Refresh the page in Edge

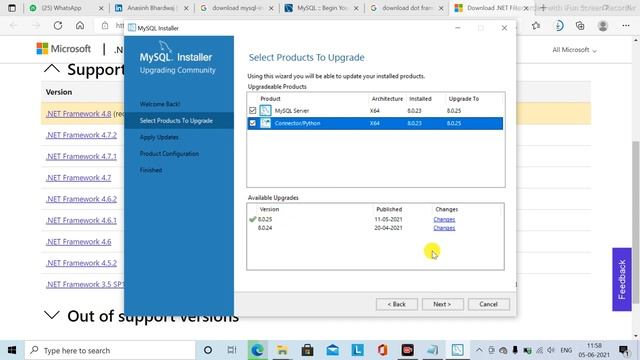click(x=58, y=26)
